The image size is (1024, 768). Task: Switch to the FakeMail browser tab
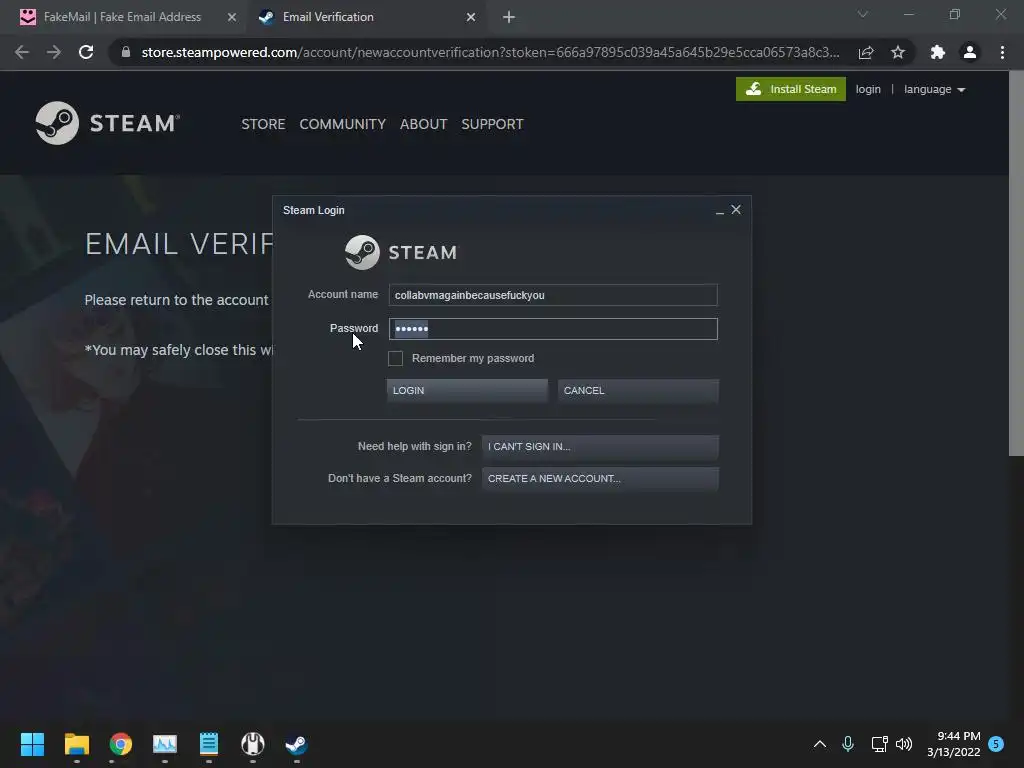click(x=122, y=17)
